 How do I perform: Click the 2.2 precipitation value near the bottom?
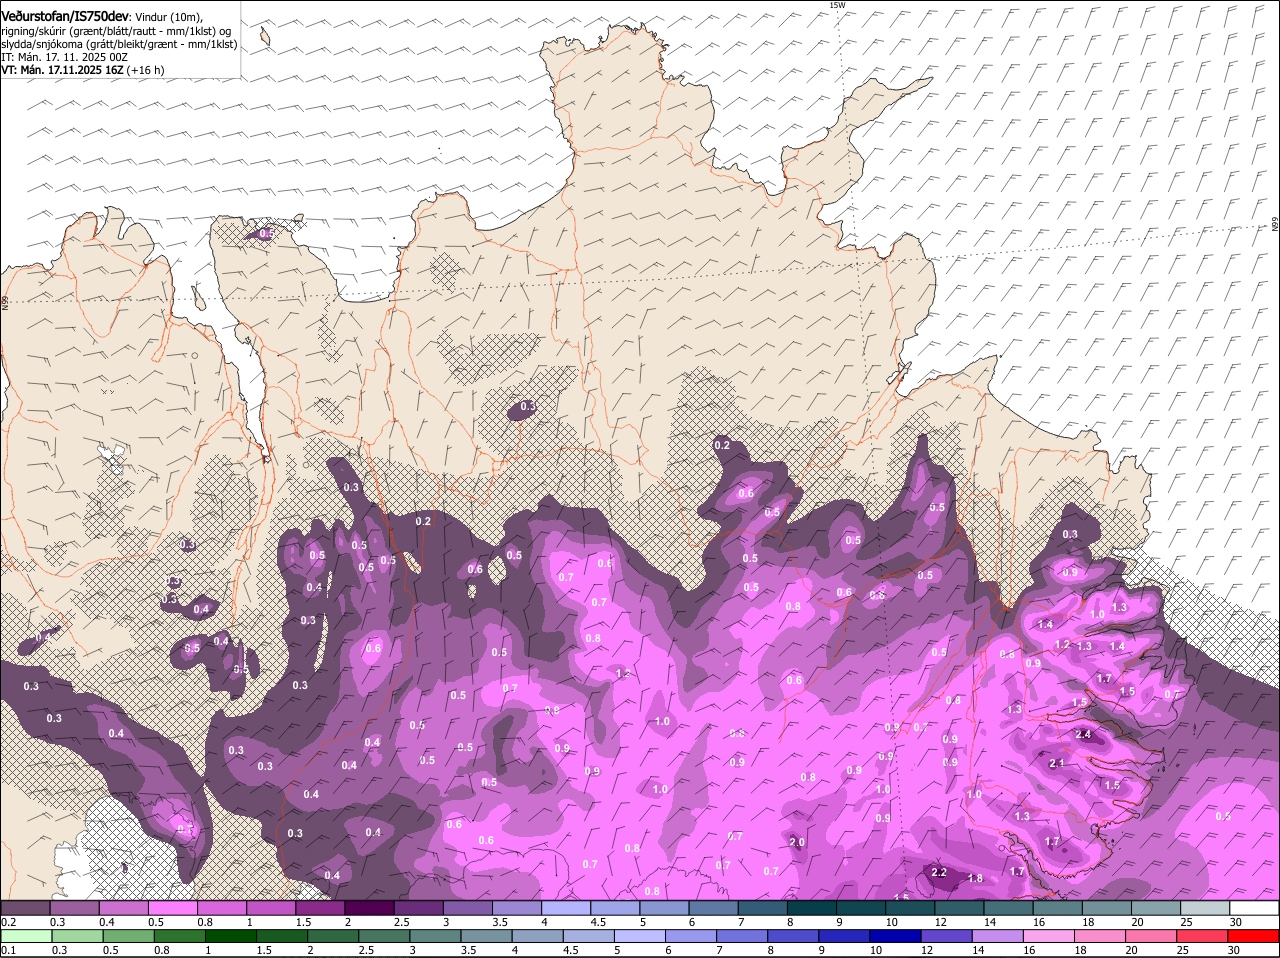(x=939, y=872)
